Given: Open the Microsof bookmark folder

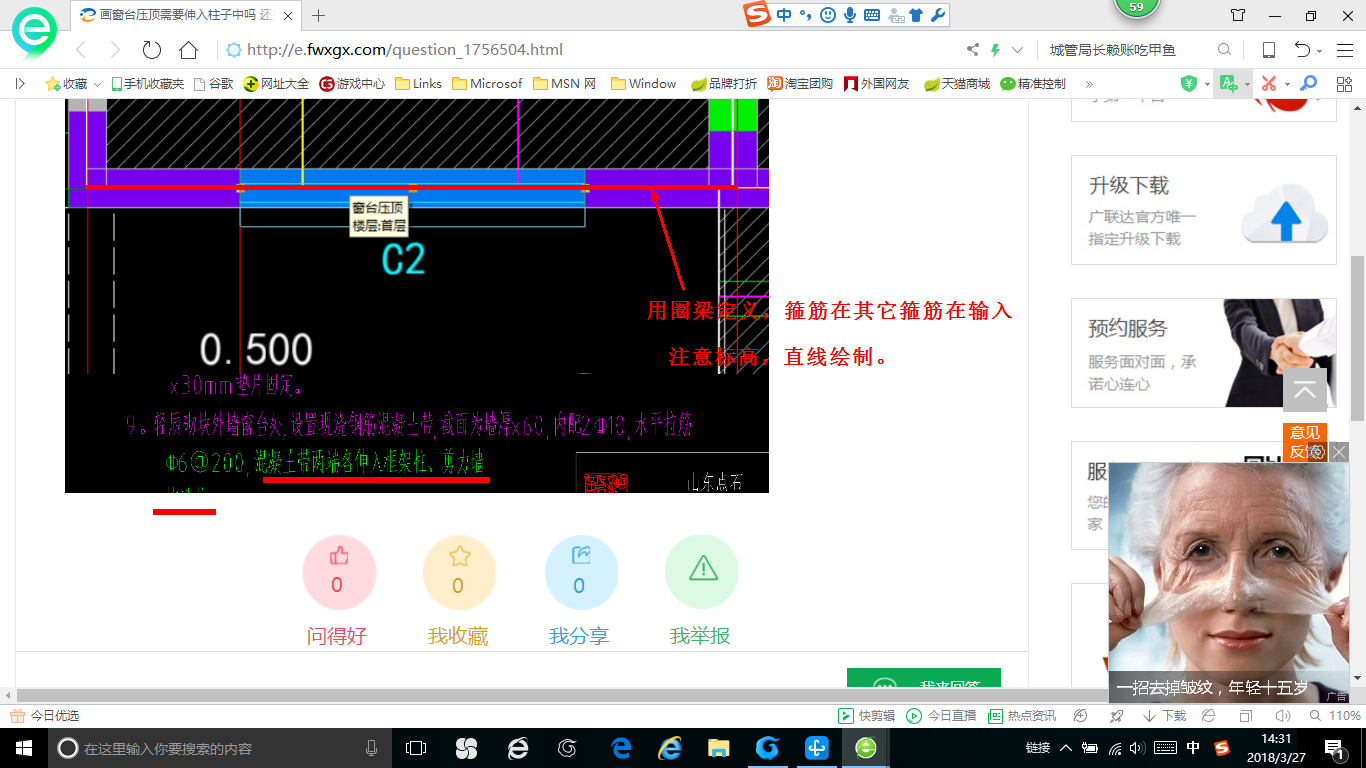Looking at the screenshot, I should point(487,84).
